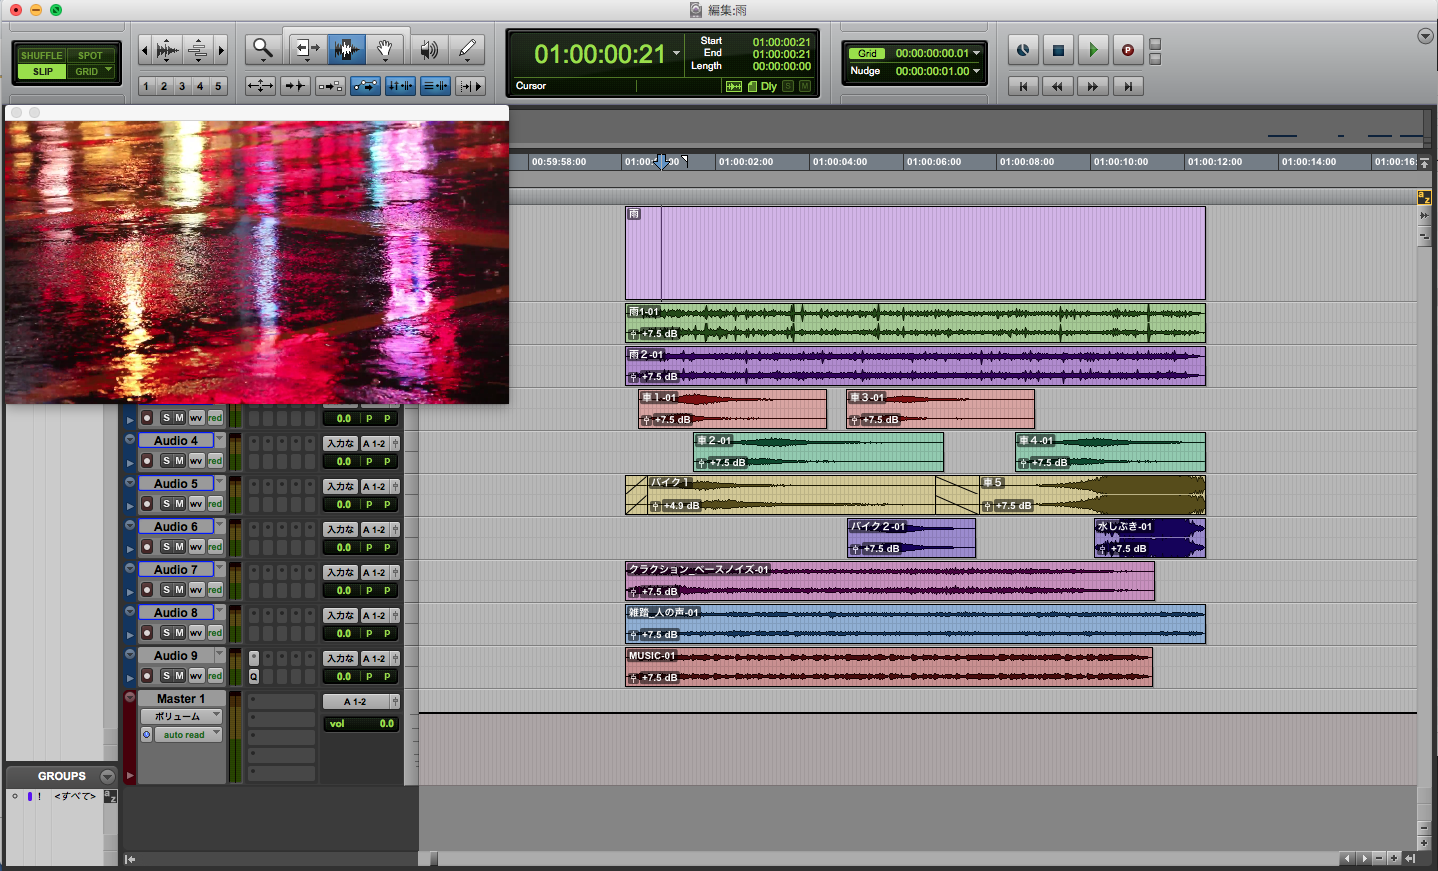This screenshot has width=1438, height=871.
Task: Toggle Automation Follows Edit
Action: coord(365,86)
